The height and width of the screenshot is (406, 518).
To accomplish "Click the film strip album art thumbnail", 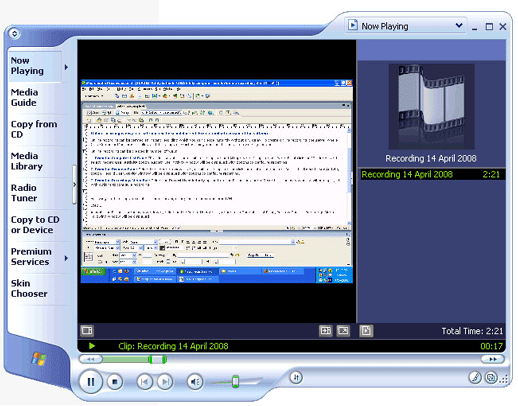I will (432, 107).
